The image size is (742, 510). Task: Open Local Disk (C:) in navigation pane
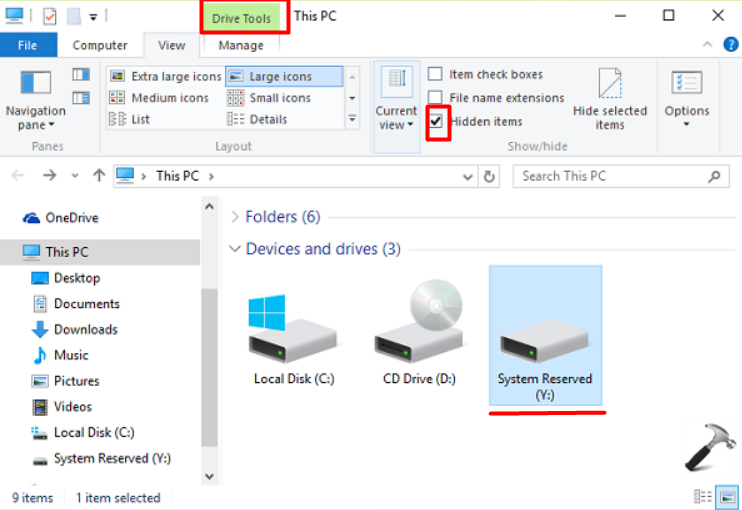[x=83, y=432]
